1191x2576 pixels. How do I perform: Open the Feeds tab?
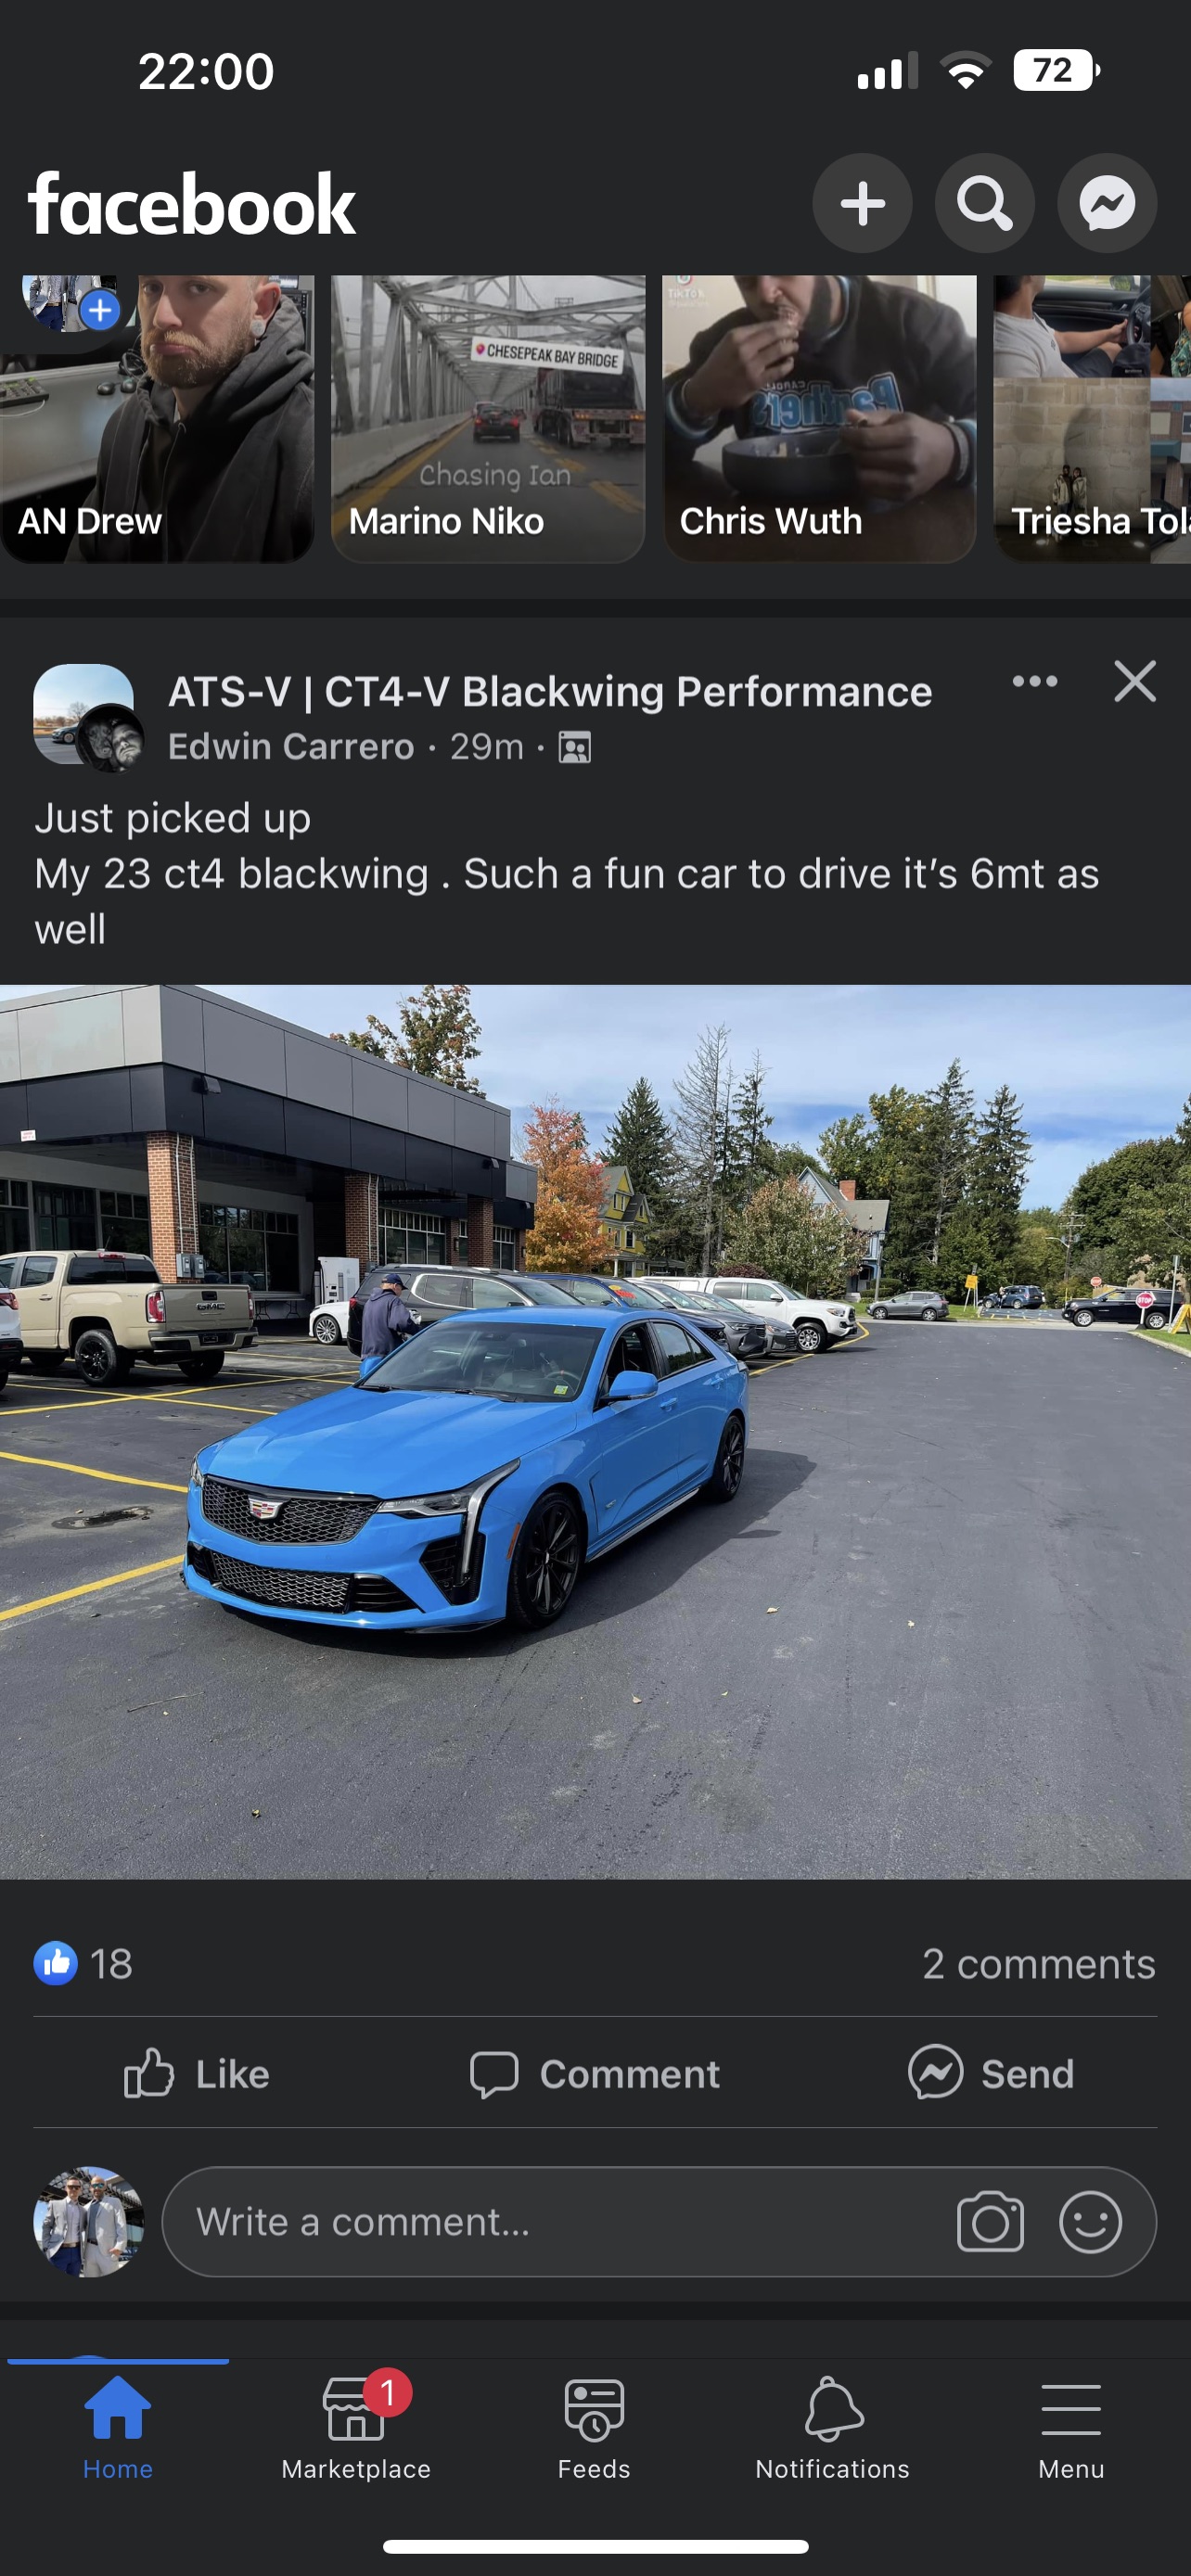tap(594, 2424)
